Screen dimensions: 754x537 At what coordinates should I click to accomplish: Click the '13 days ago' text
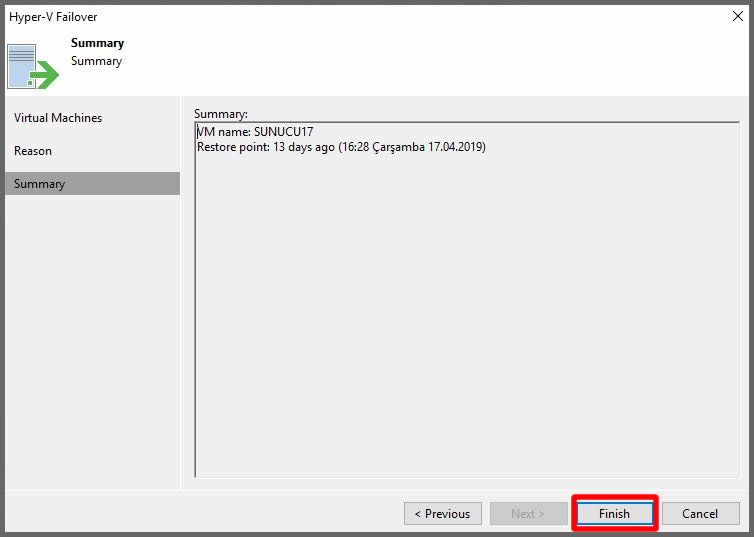(307, 147)
